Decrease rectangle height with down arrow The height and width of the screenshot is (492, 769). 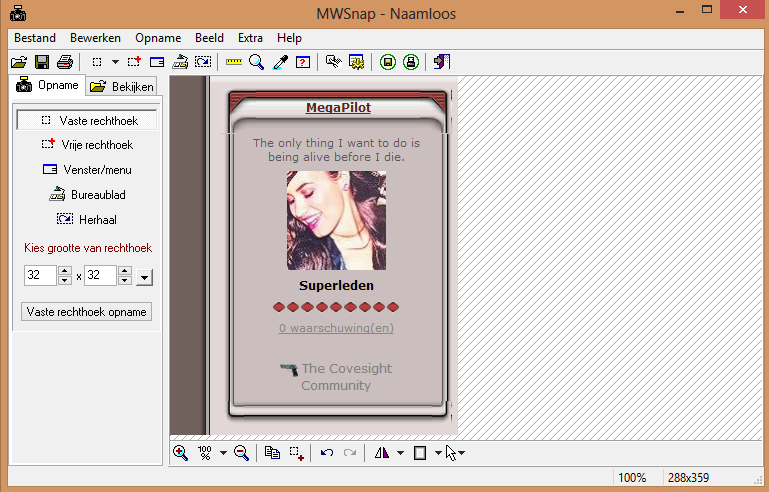point(125,280)
